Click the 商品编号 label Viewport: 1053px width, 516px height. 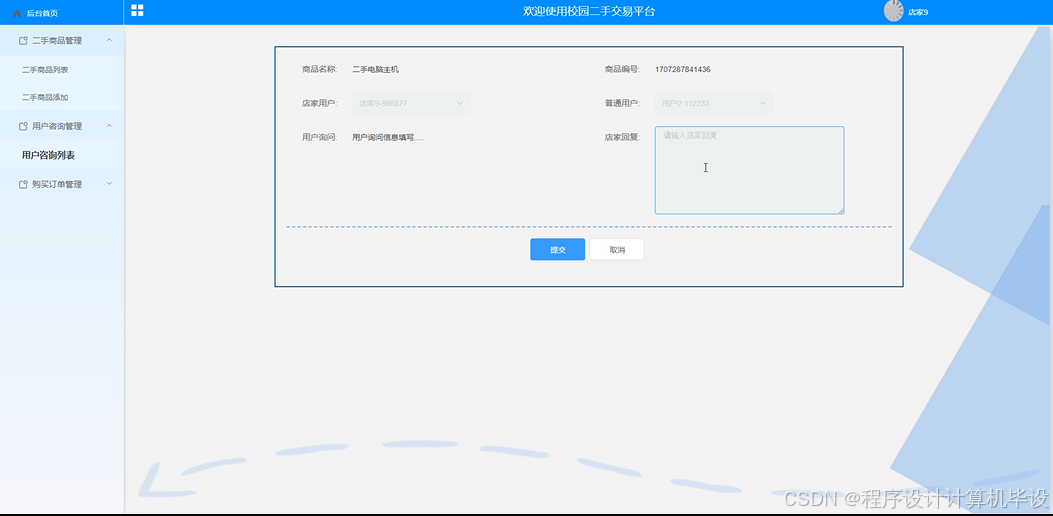pyautogui.click(x=622, y=69)
